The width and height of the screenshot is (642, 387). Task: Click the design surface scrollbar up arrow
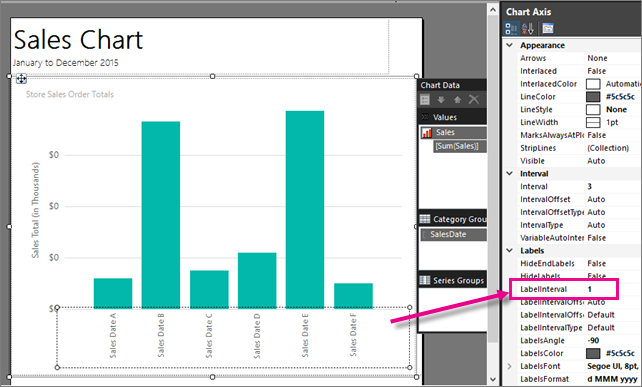click(493, 9)
